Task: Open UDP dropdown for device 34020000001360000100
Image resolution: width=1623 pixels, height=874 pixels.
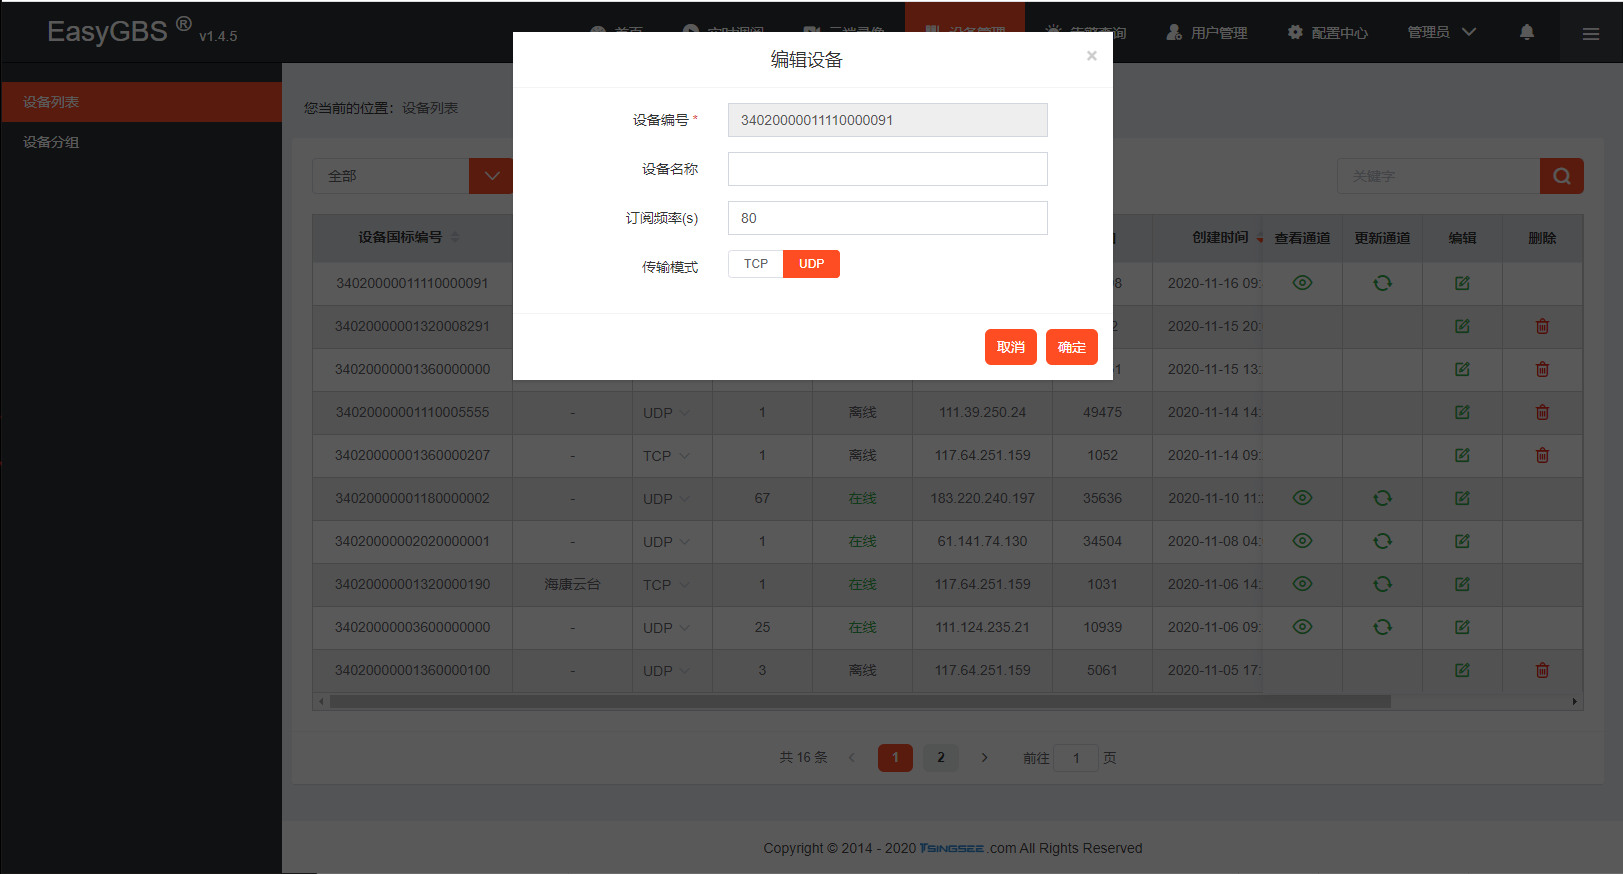Action: 666,671
